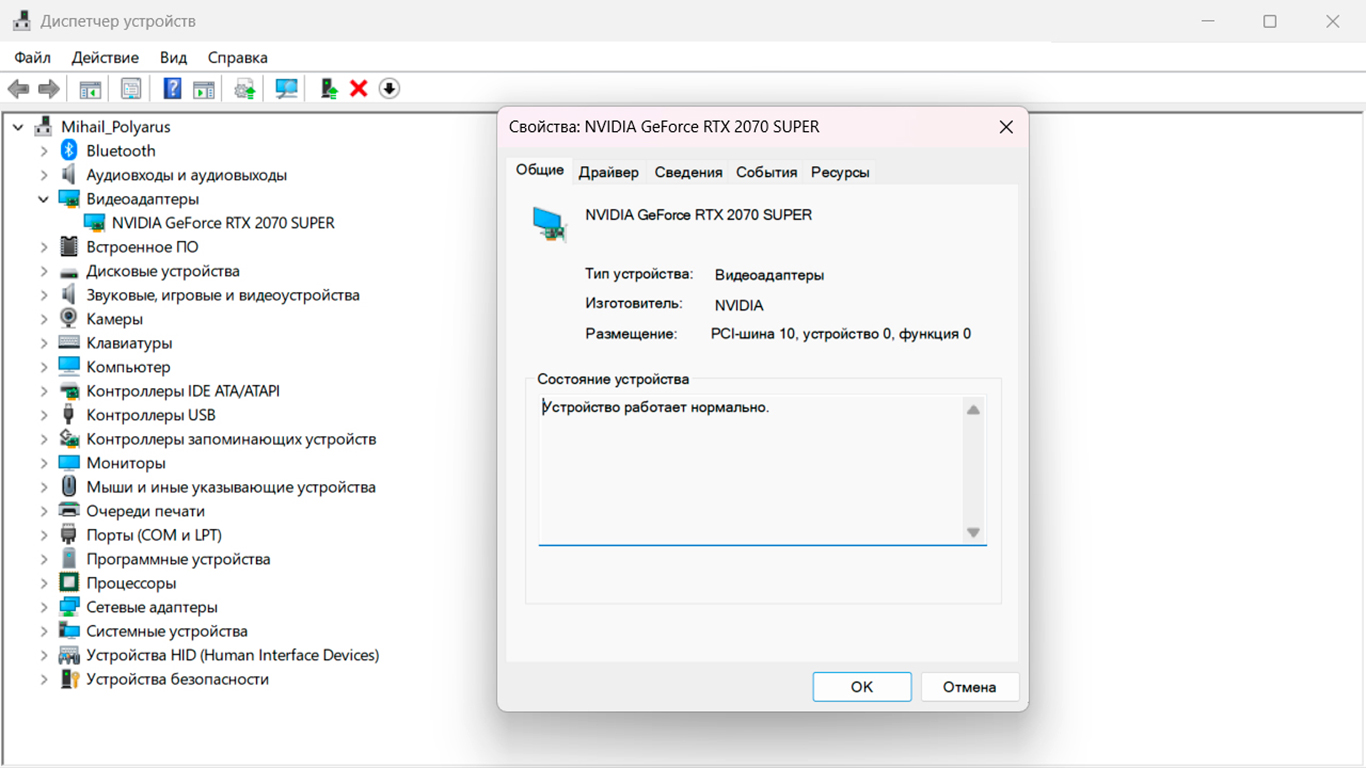Select the Программные устройства label
The width and height of the screenshot is (1366, 768).
click(x=178, y=559)
